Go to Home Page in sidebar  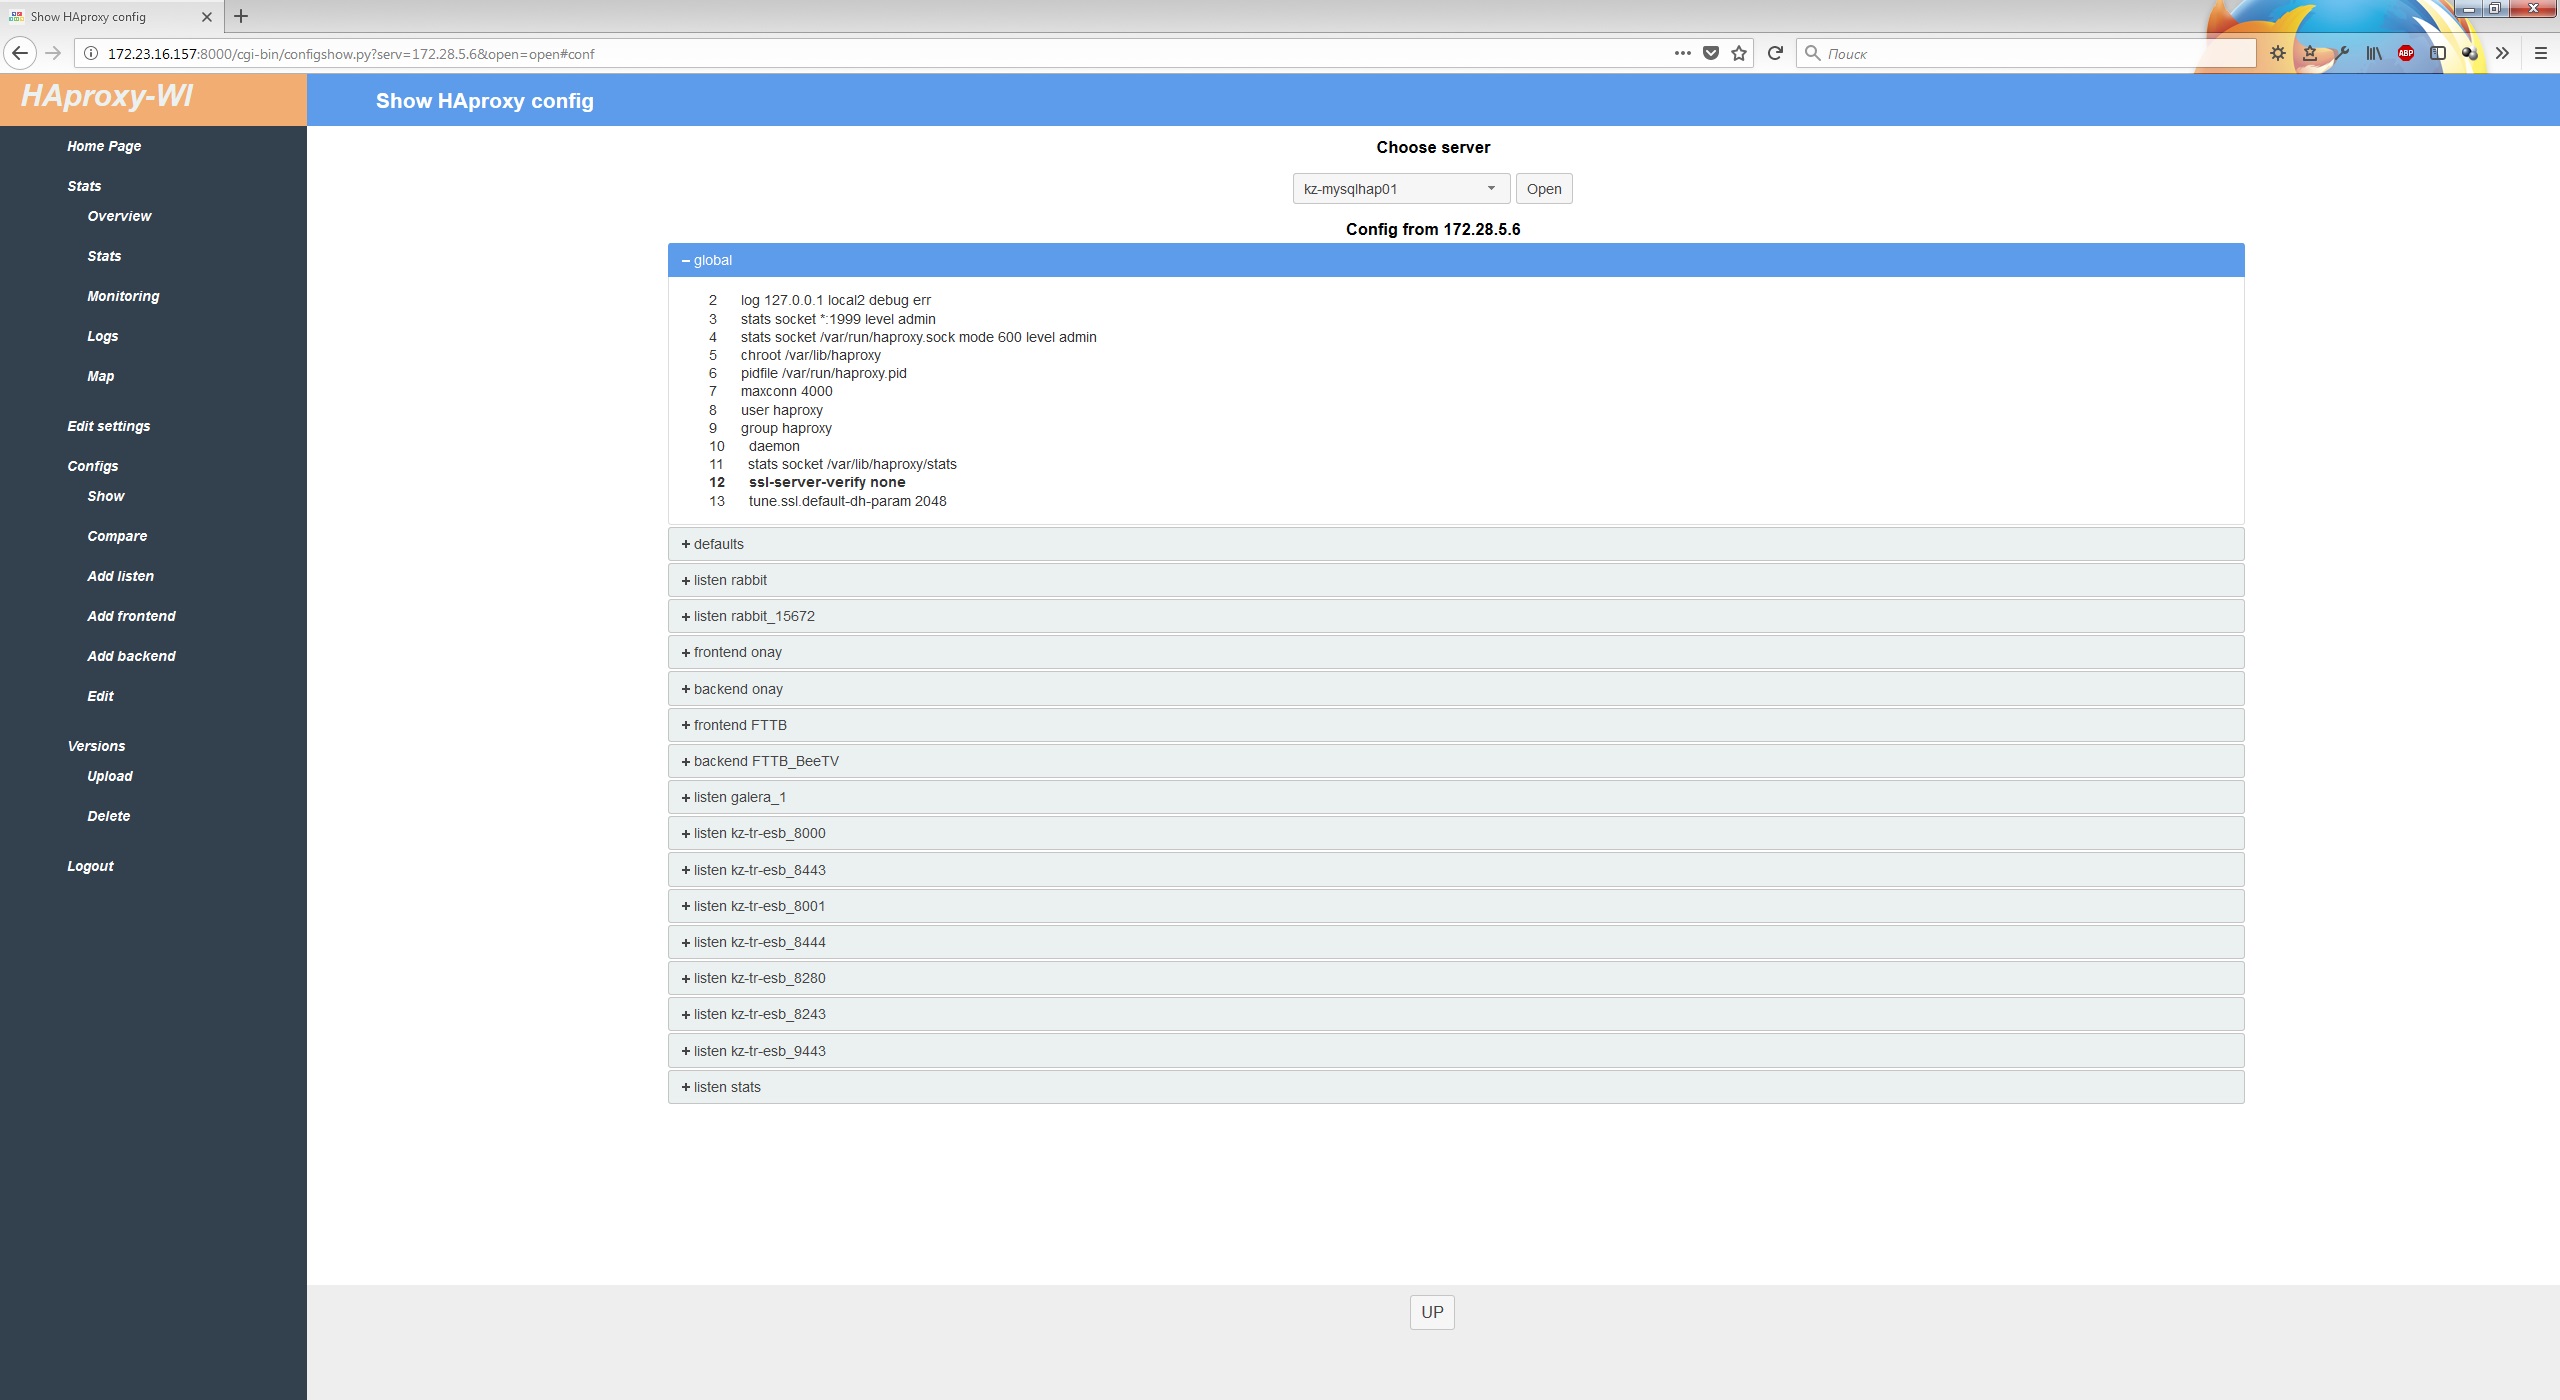click(x=104, y=146)
